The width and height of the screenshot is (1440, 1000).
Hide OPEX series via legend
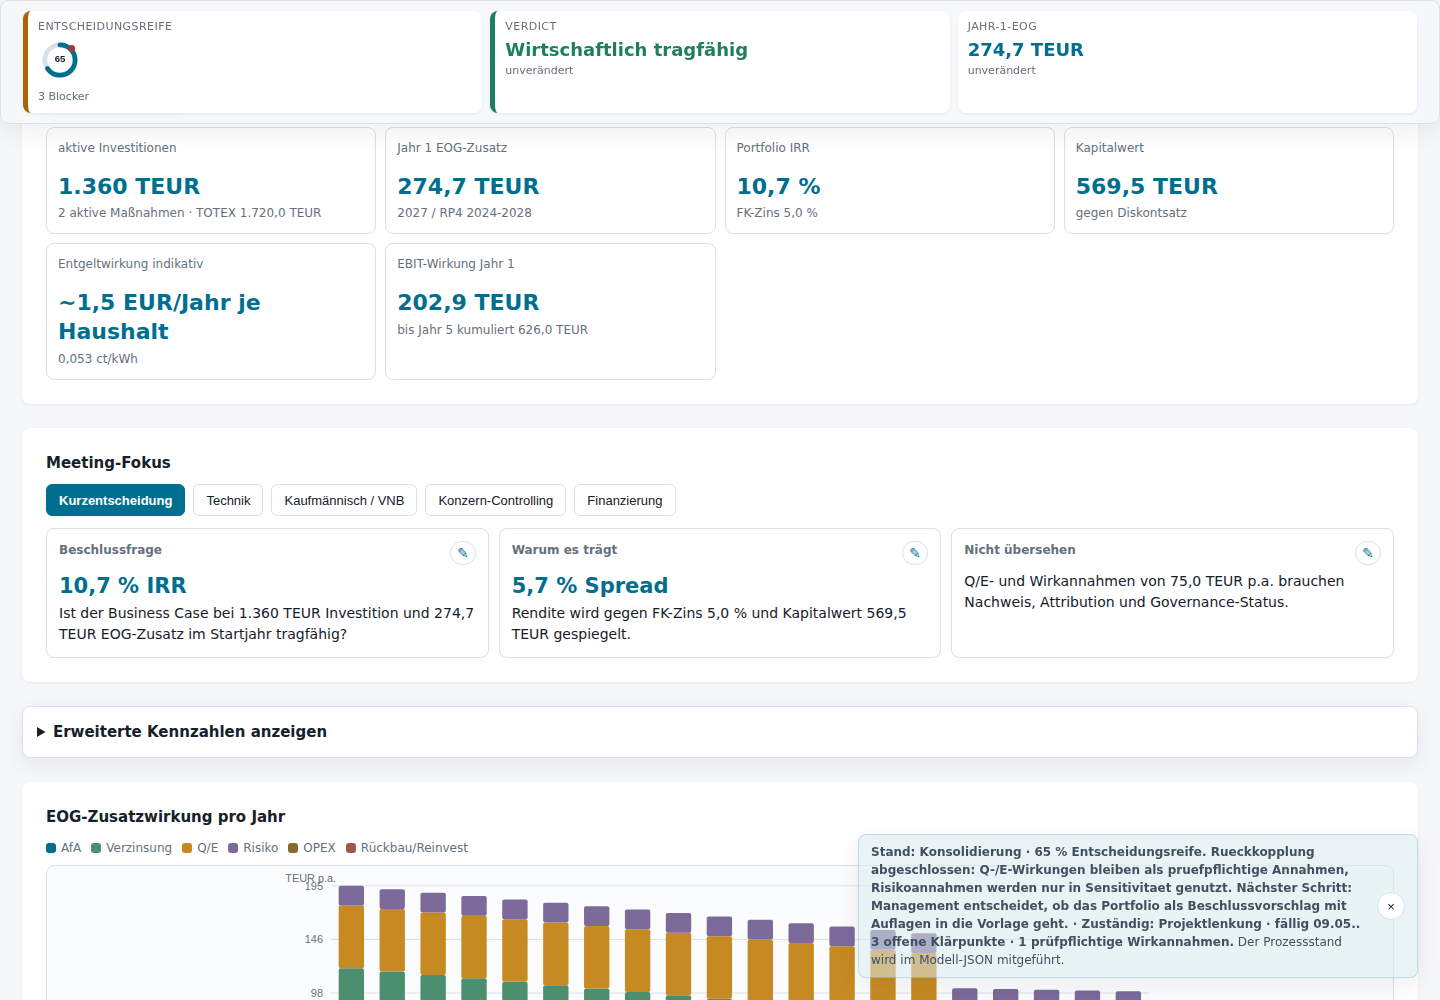pos(312,848)
